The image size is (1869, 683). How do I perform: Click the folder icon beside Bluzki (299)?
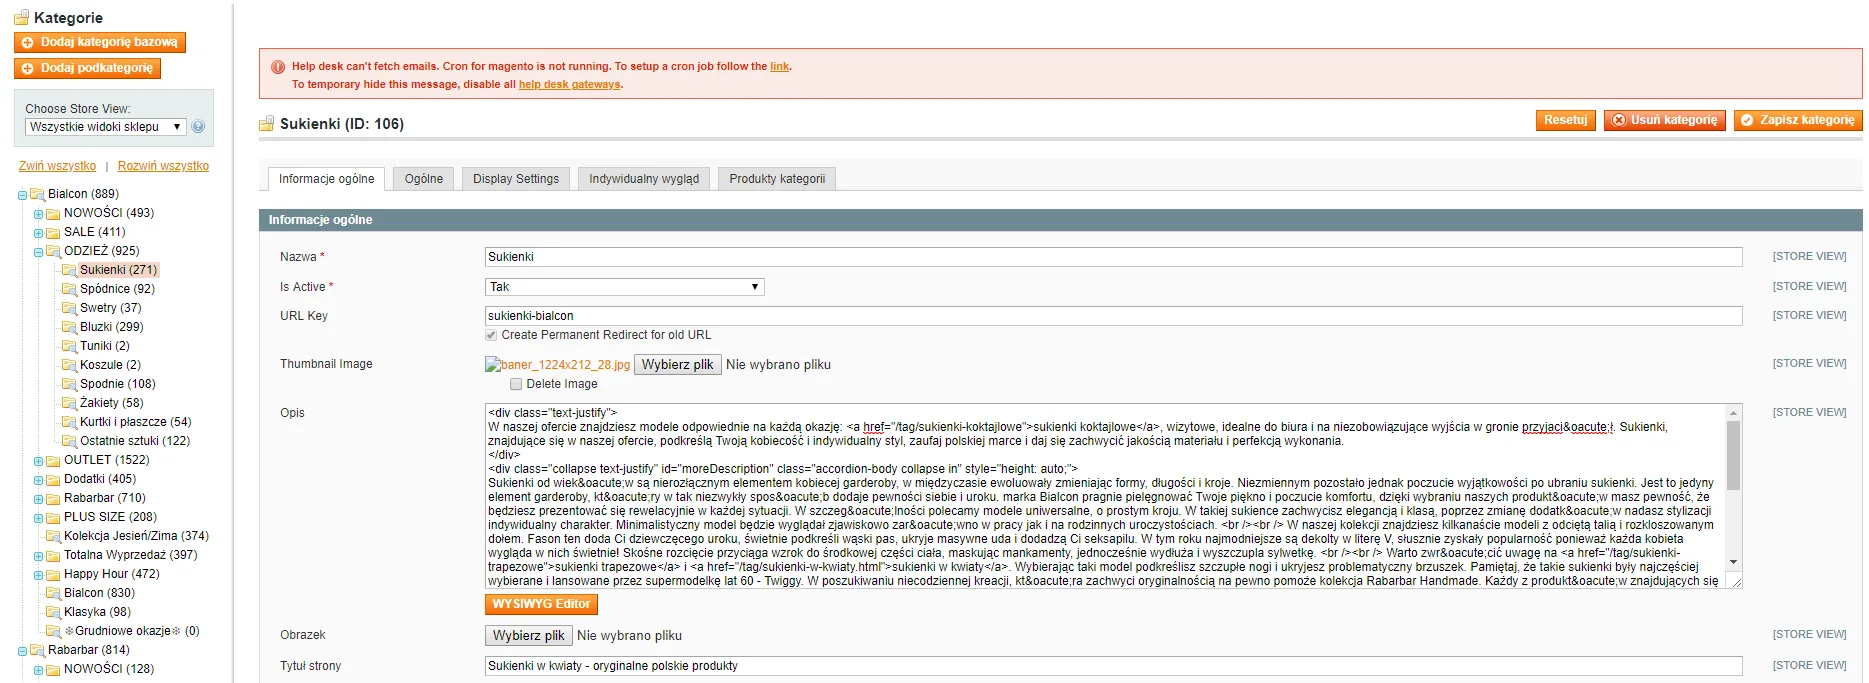coord(69,327)
